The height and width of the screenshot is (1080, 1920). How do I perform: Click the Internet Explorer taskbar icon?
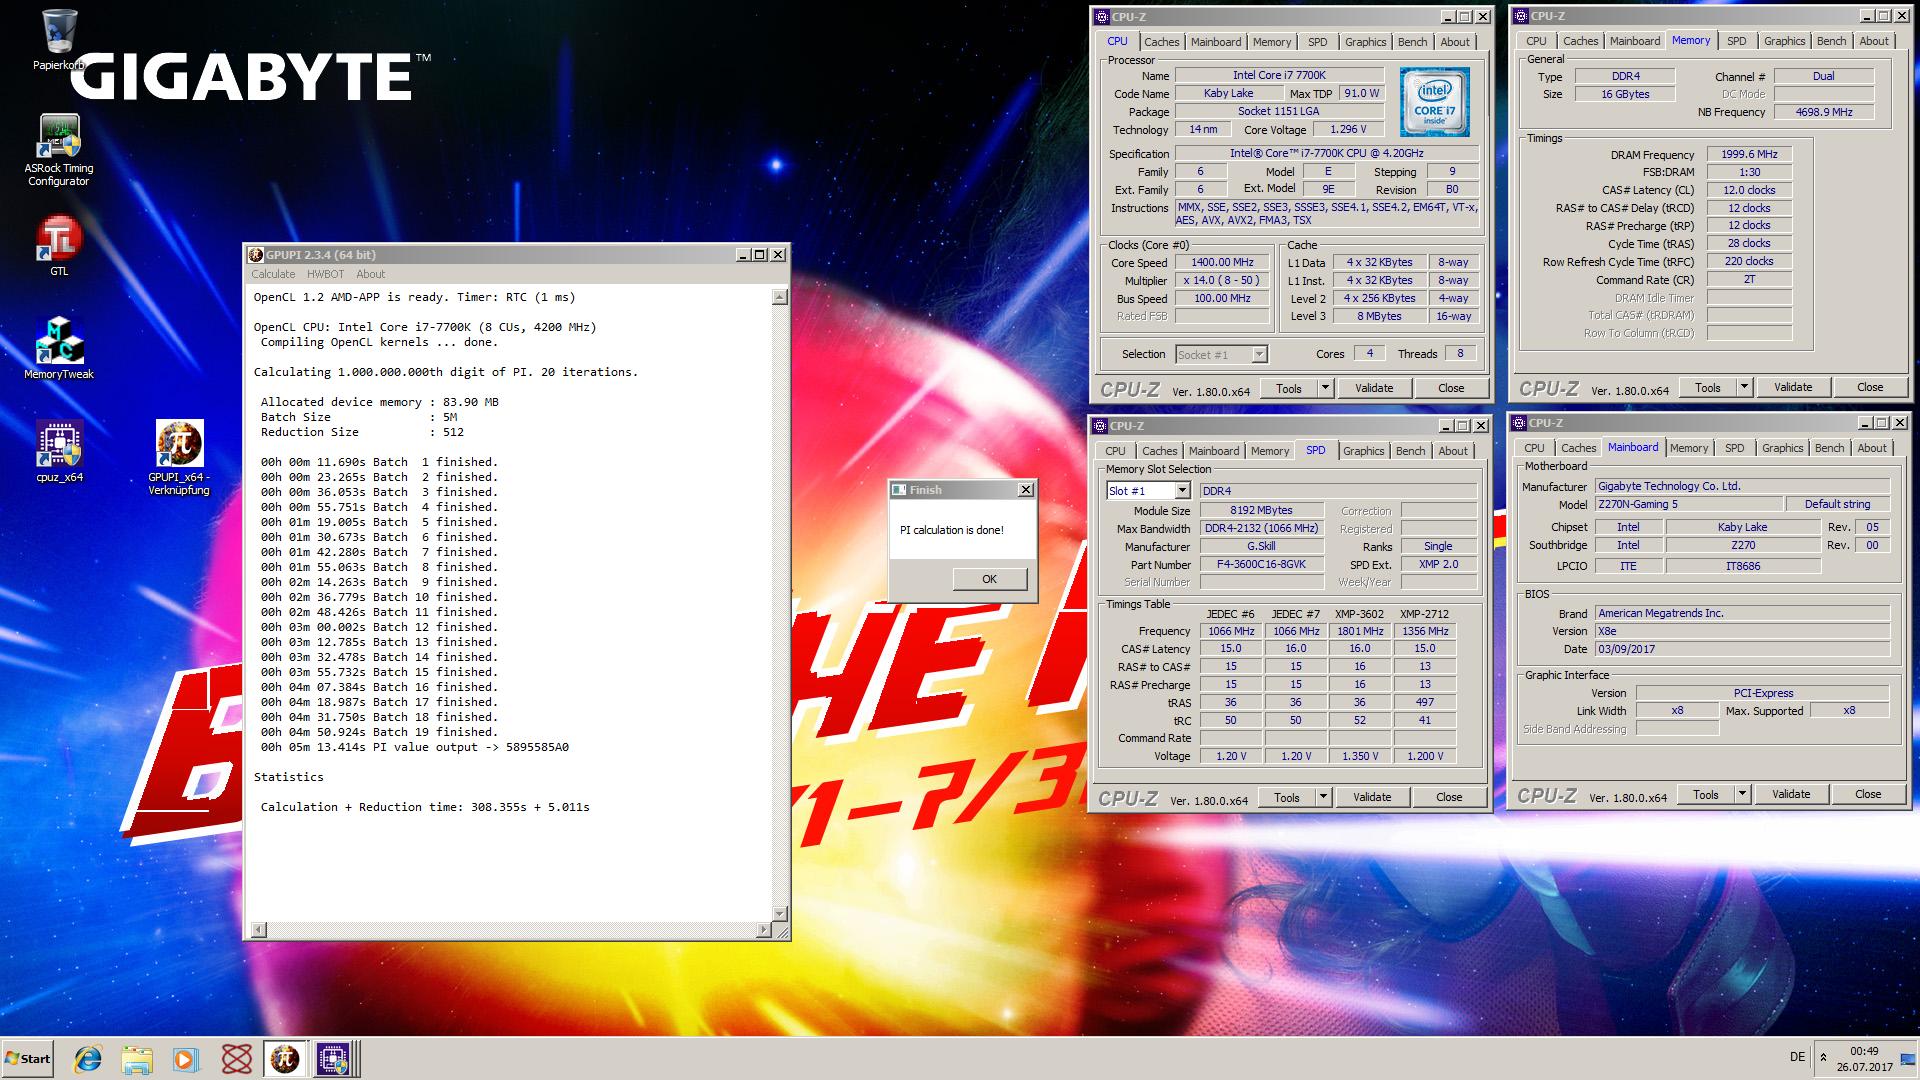(x=88, y=1059)
